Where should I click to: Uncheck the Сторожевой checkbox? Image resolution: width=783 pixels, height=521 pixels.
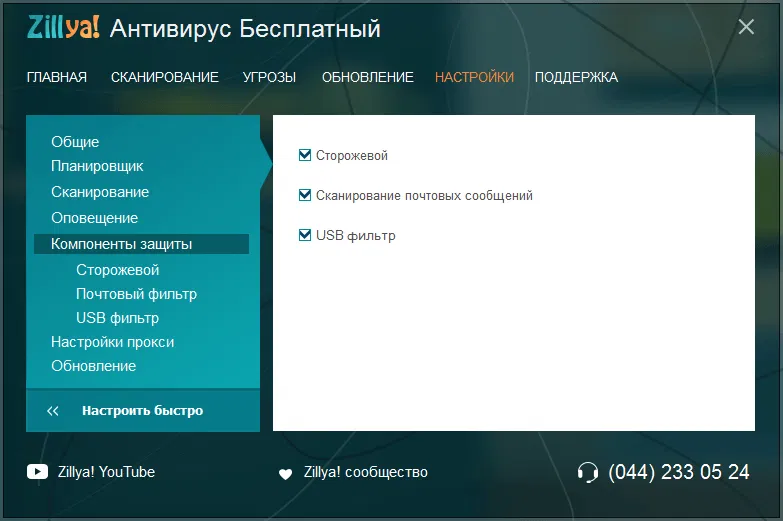(305, 155)
